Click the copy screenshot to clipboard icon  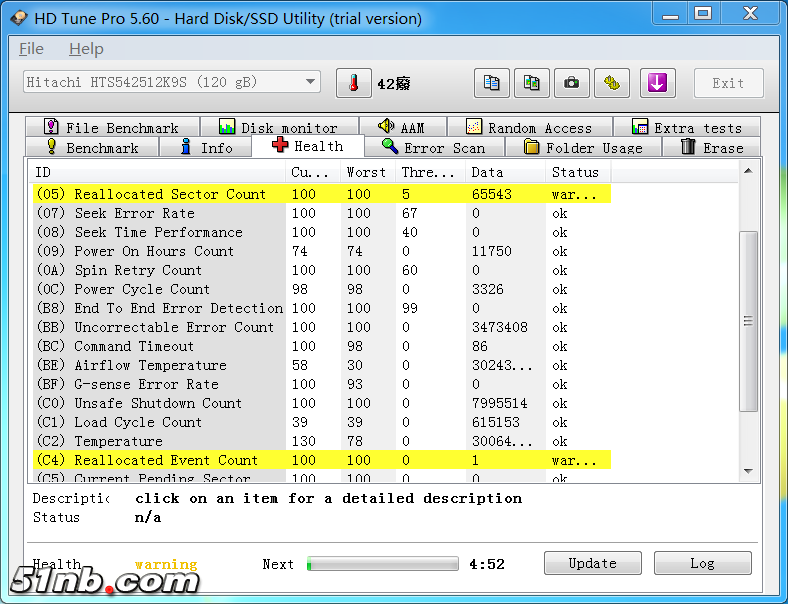click(532, 84)
